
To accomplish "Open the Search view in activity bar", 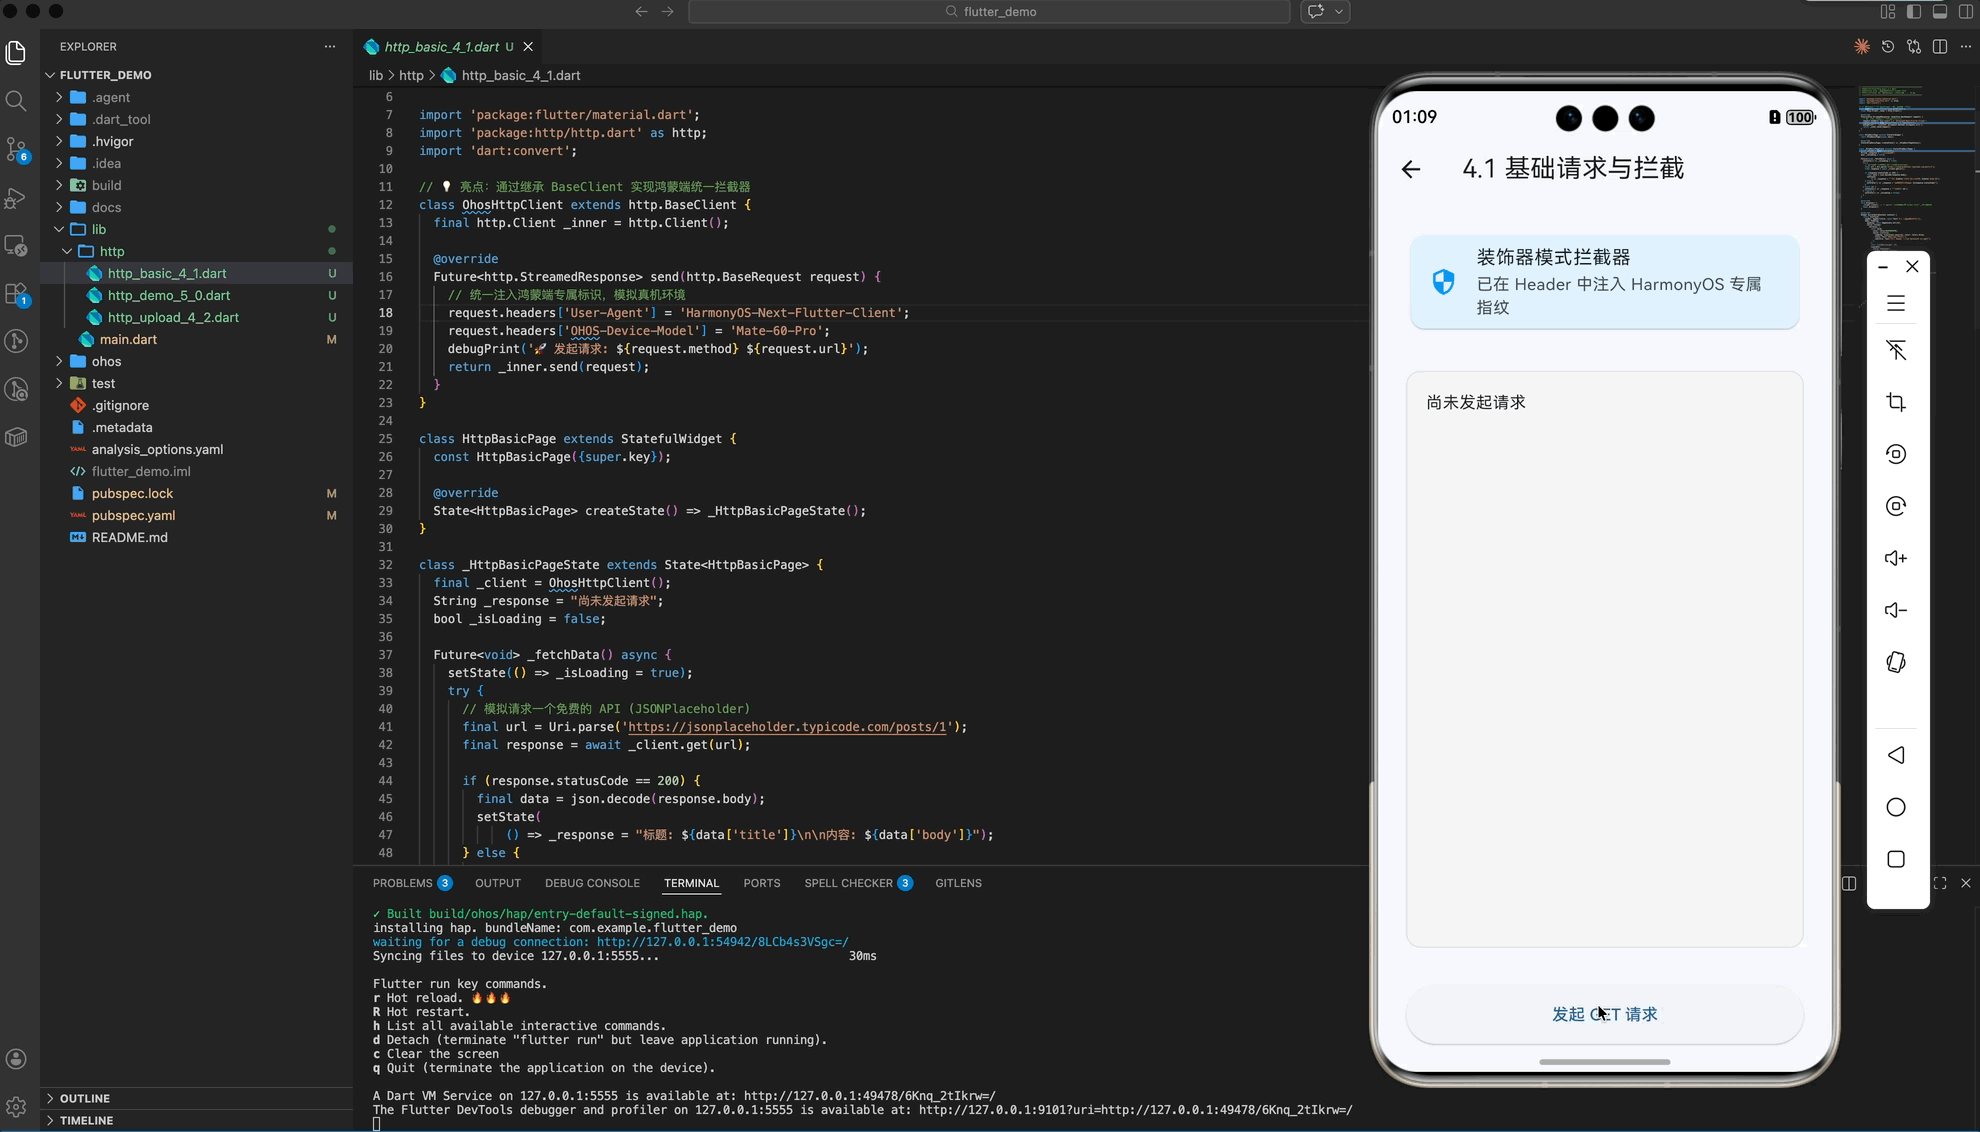I will pyautogui.click(x=16, y=101).
